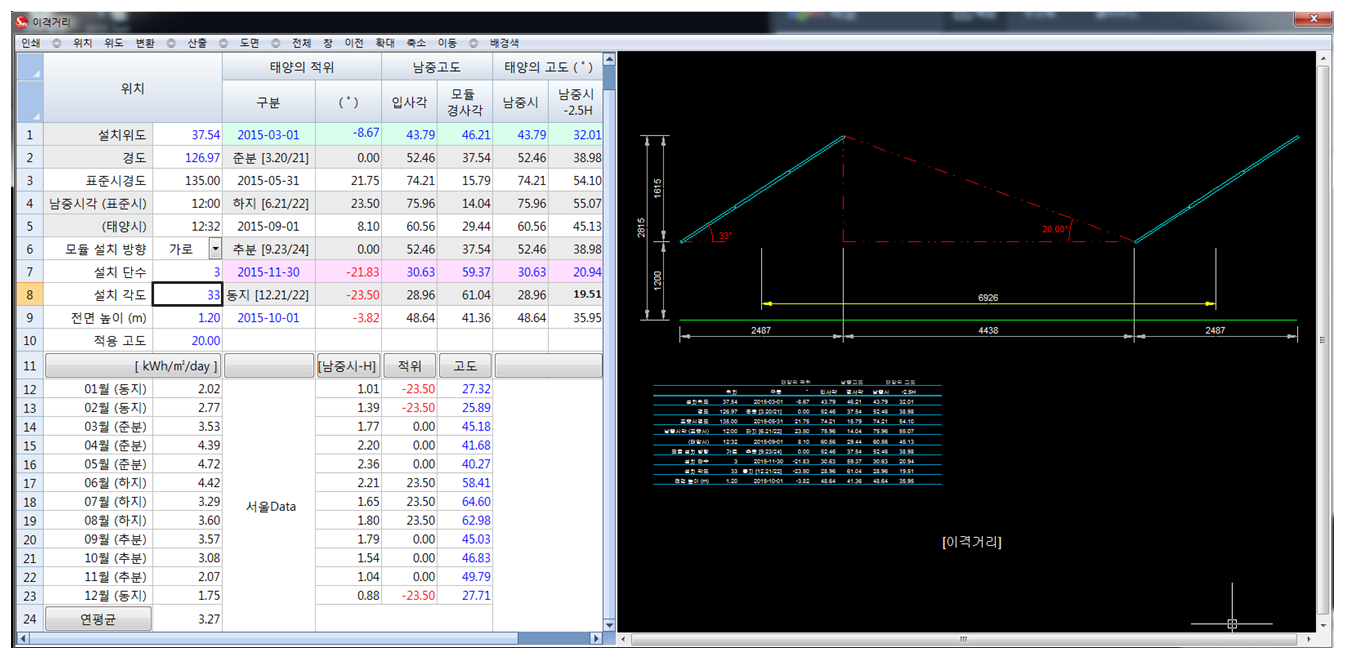Click the 모듈 경사각 sub-header
1347x662 pixels.
(x=465, y=102)
